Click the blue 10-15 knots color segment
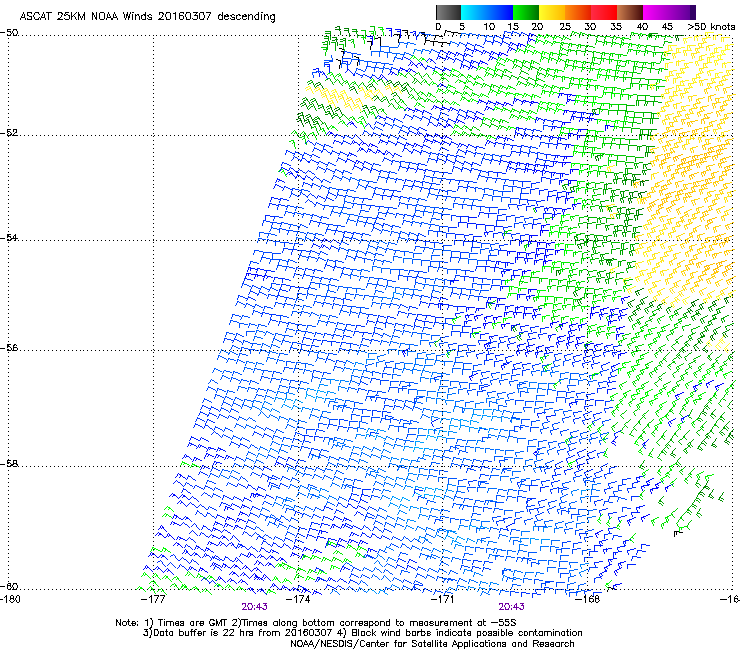This screenshot has height=650, width=740. pyautogui.click(x=500, y=12)
